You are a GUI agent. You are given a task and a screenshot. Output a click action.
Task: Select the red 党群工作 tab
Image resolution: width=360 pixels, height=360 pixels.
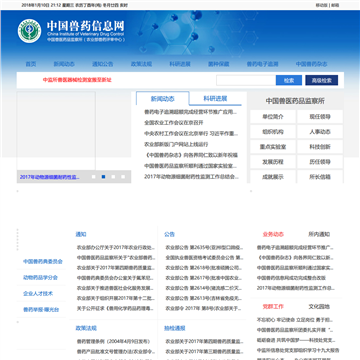click(273, 307)
